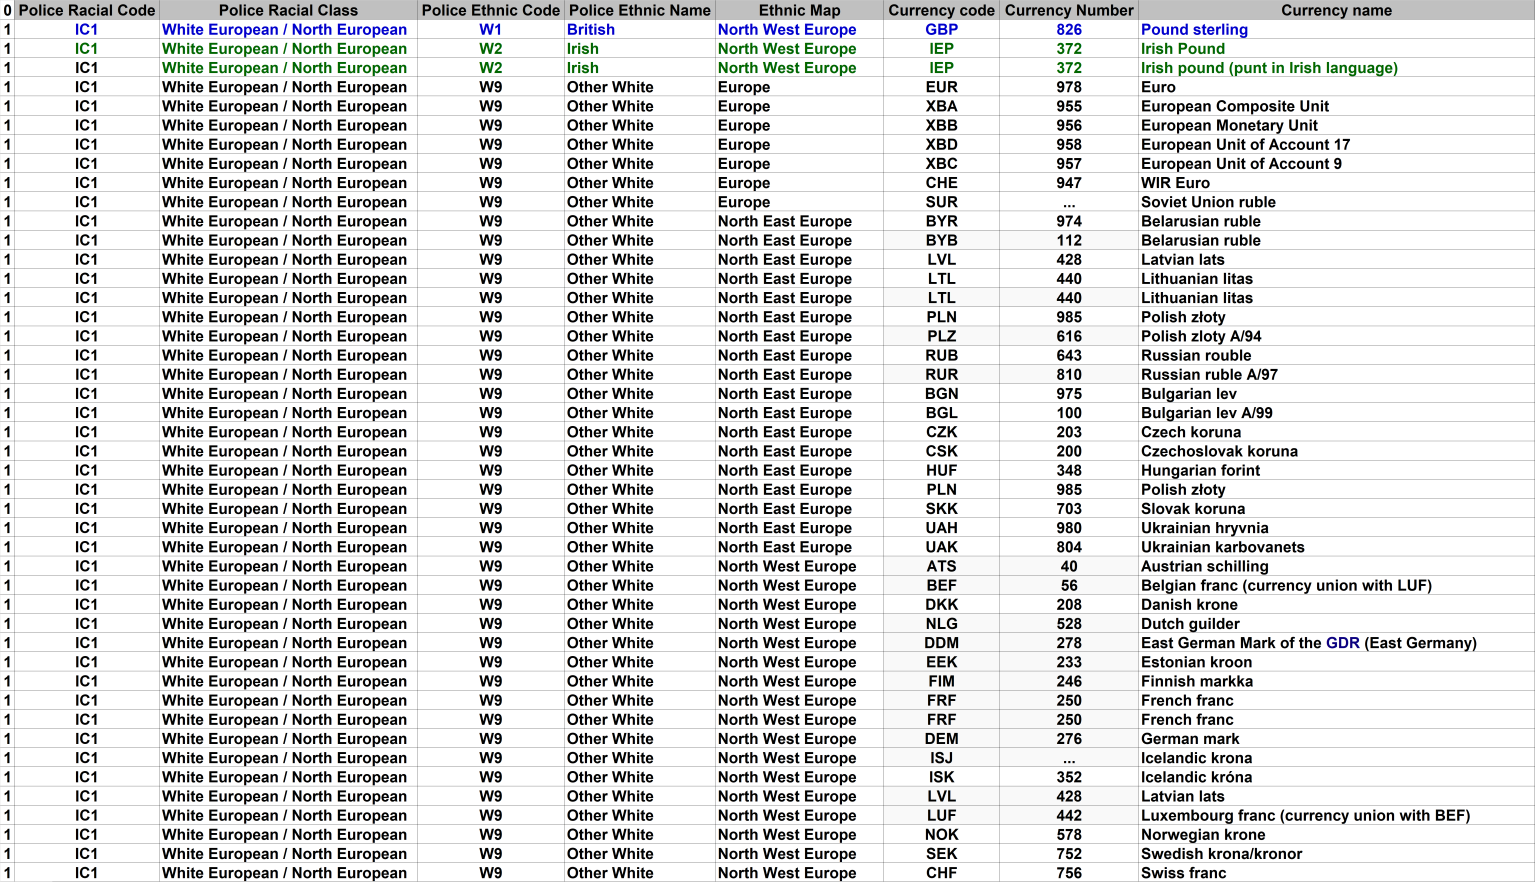Select the BYB currency code cell
The image size is (1535, 882).
click(x=942, y=241)
